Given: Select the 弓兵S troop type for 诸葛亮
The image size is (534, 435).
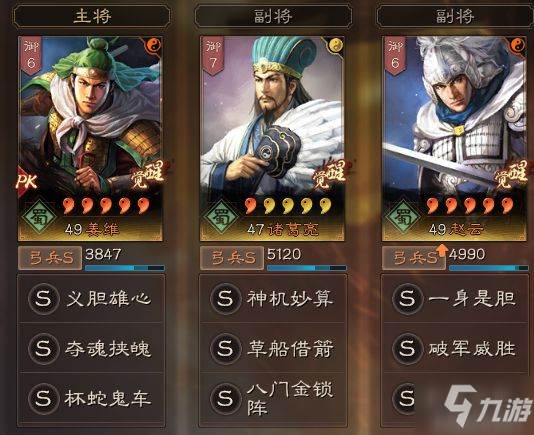Looking at the screenshot, I should click(x=232, y=258).
